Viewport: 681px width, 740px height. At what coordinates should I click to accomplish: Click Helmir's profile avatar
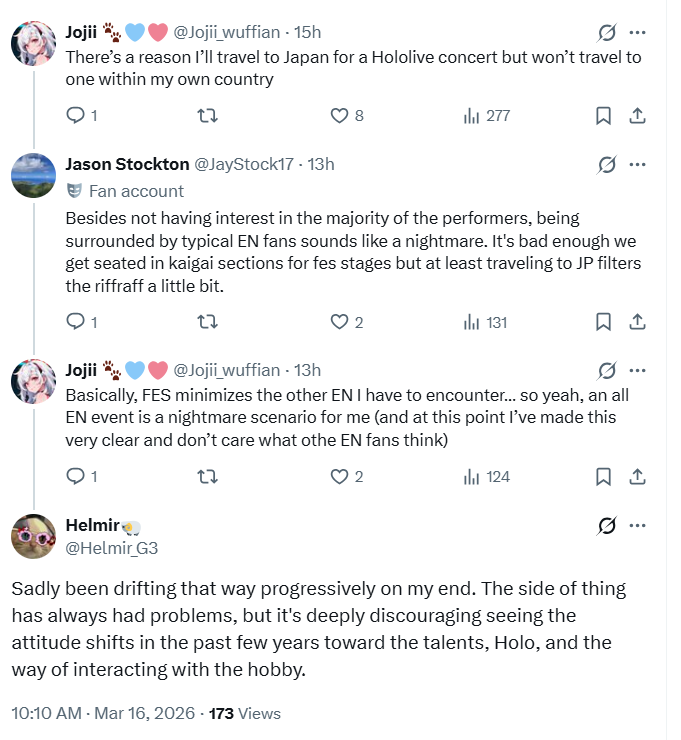click(x=33, y=536)
